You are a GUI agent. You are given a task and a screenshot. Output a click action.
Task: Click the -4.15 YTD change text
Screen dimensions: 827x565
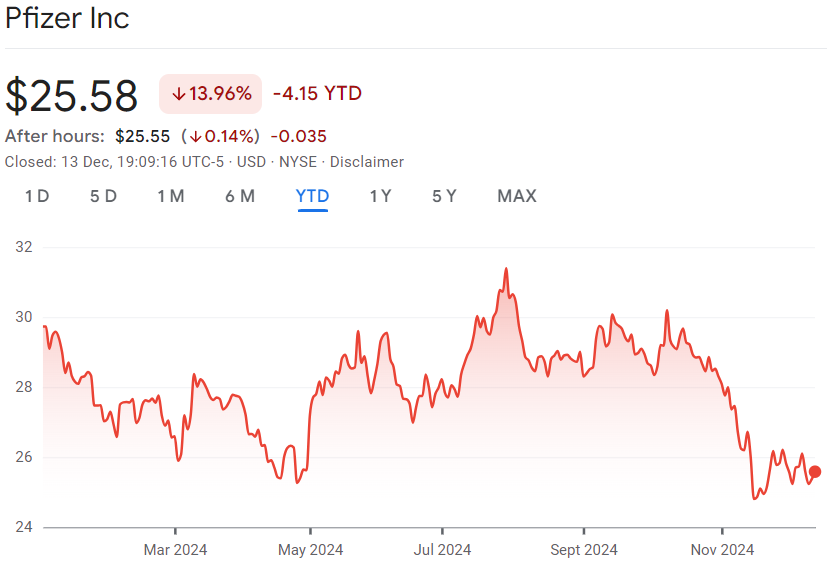pos(318,94)
